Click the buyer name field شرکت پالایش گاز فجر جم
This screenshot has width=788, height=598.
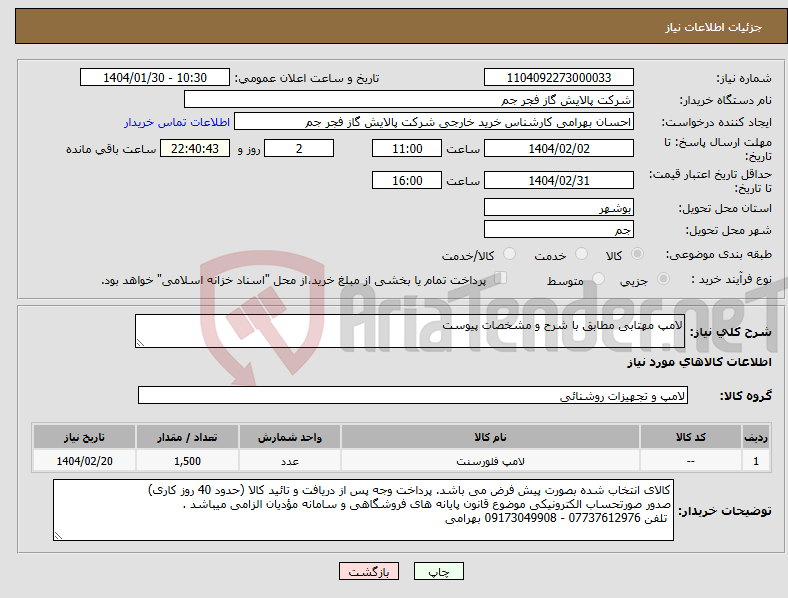(409, 99)
